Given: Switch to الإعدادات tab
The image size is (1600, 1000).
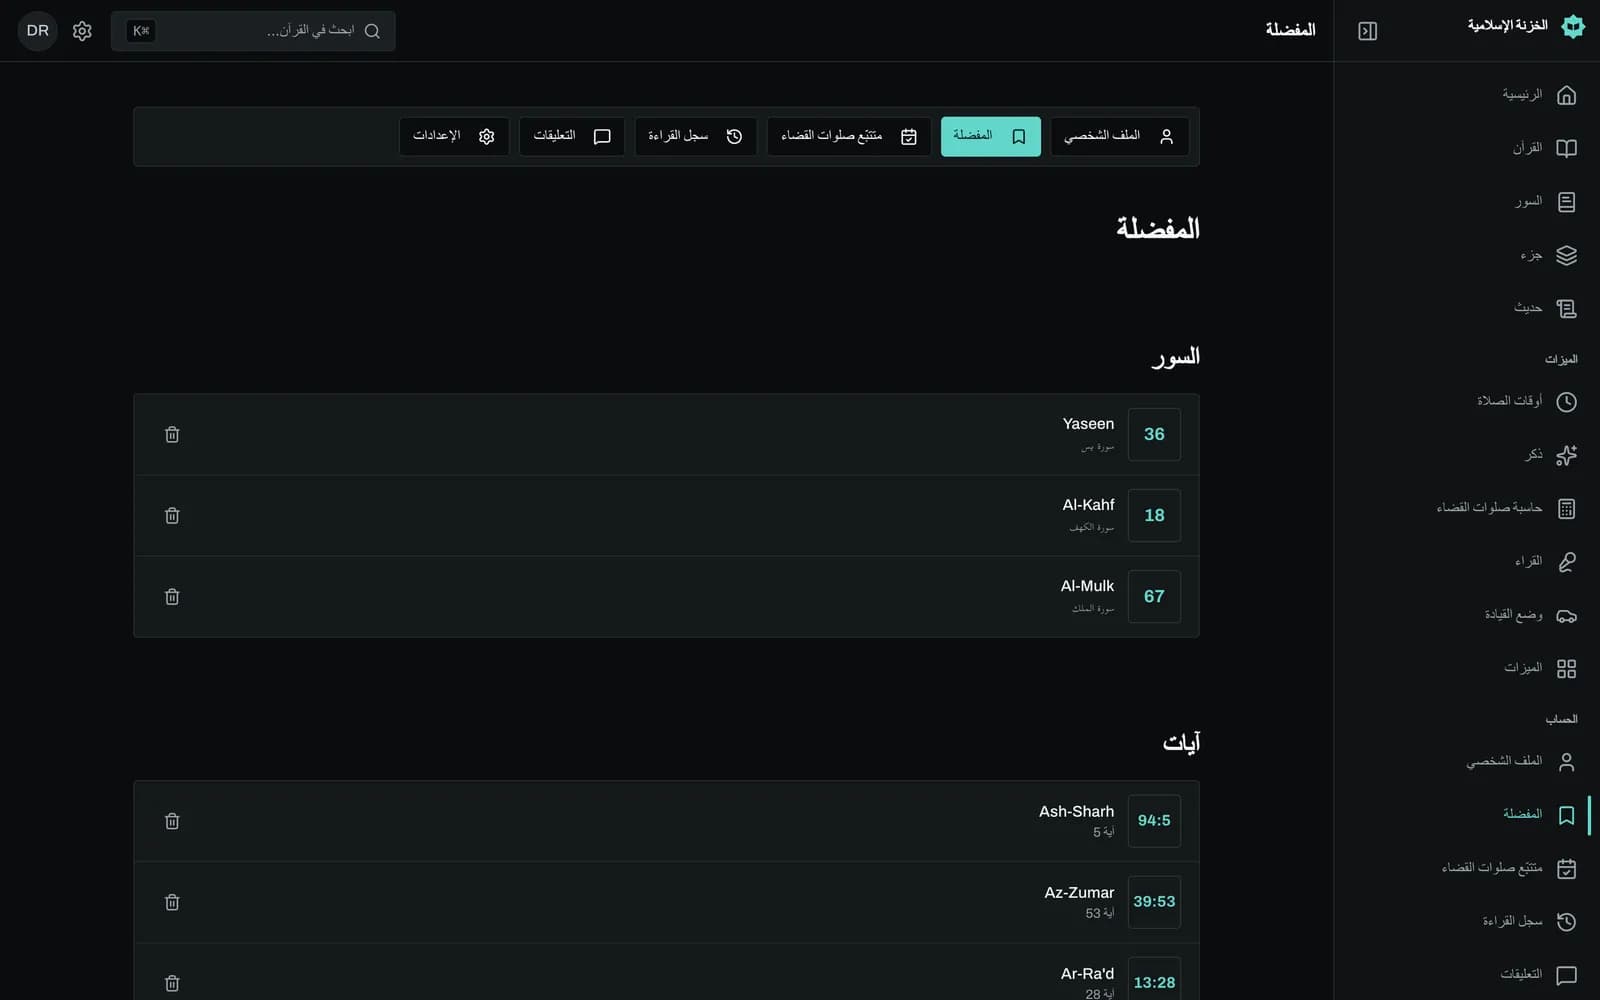Looking at the screenshot, I should pos(454,136).
